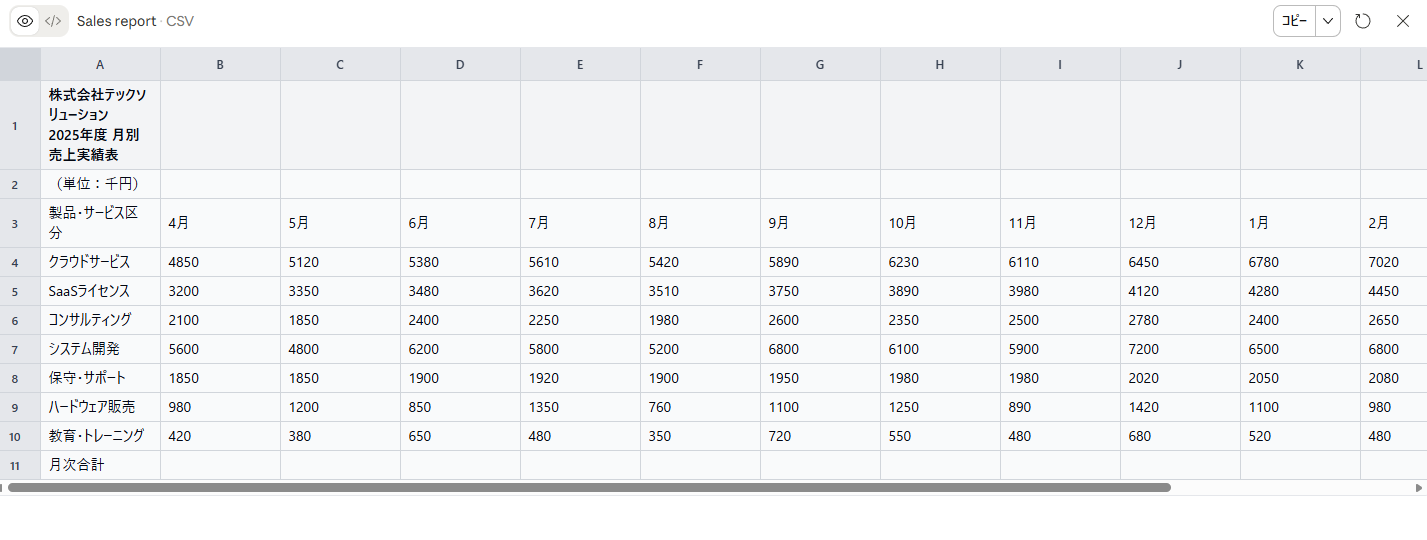The width and height of the screenshot is (1427, 540).
Task: Select the ハードウェア販売 row label
Action: [100, 407]
